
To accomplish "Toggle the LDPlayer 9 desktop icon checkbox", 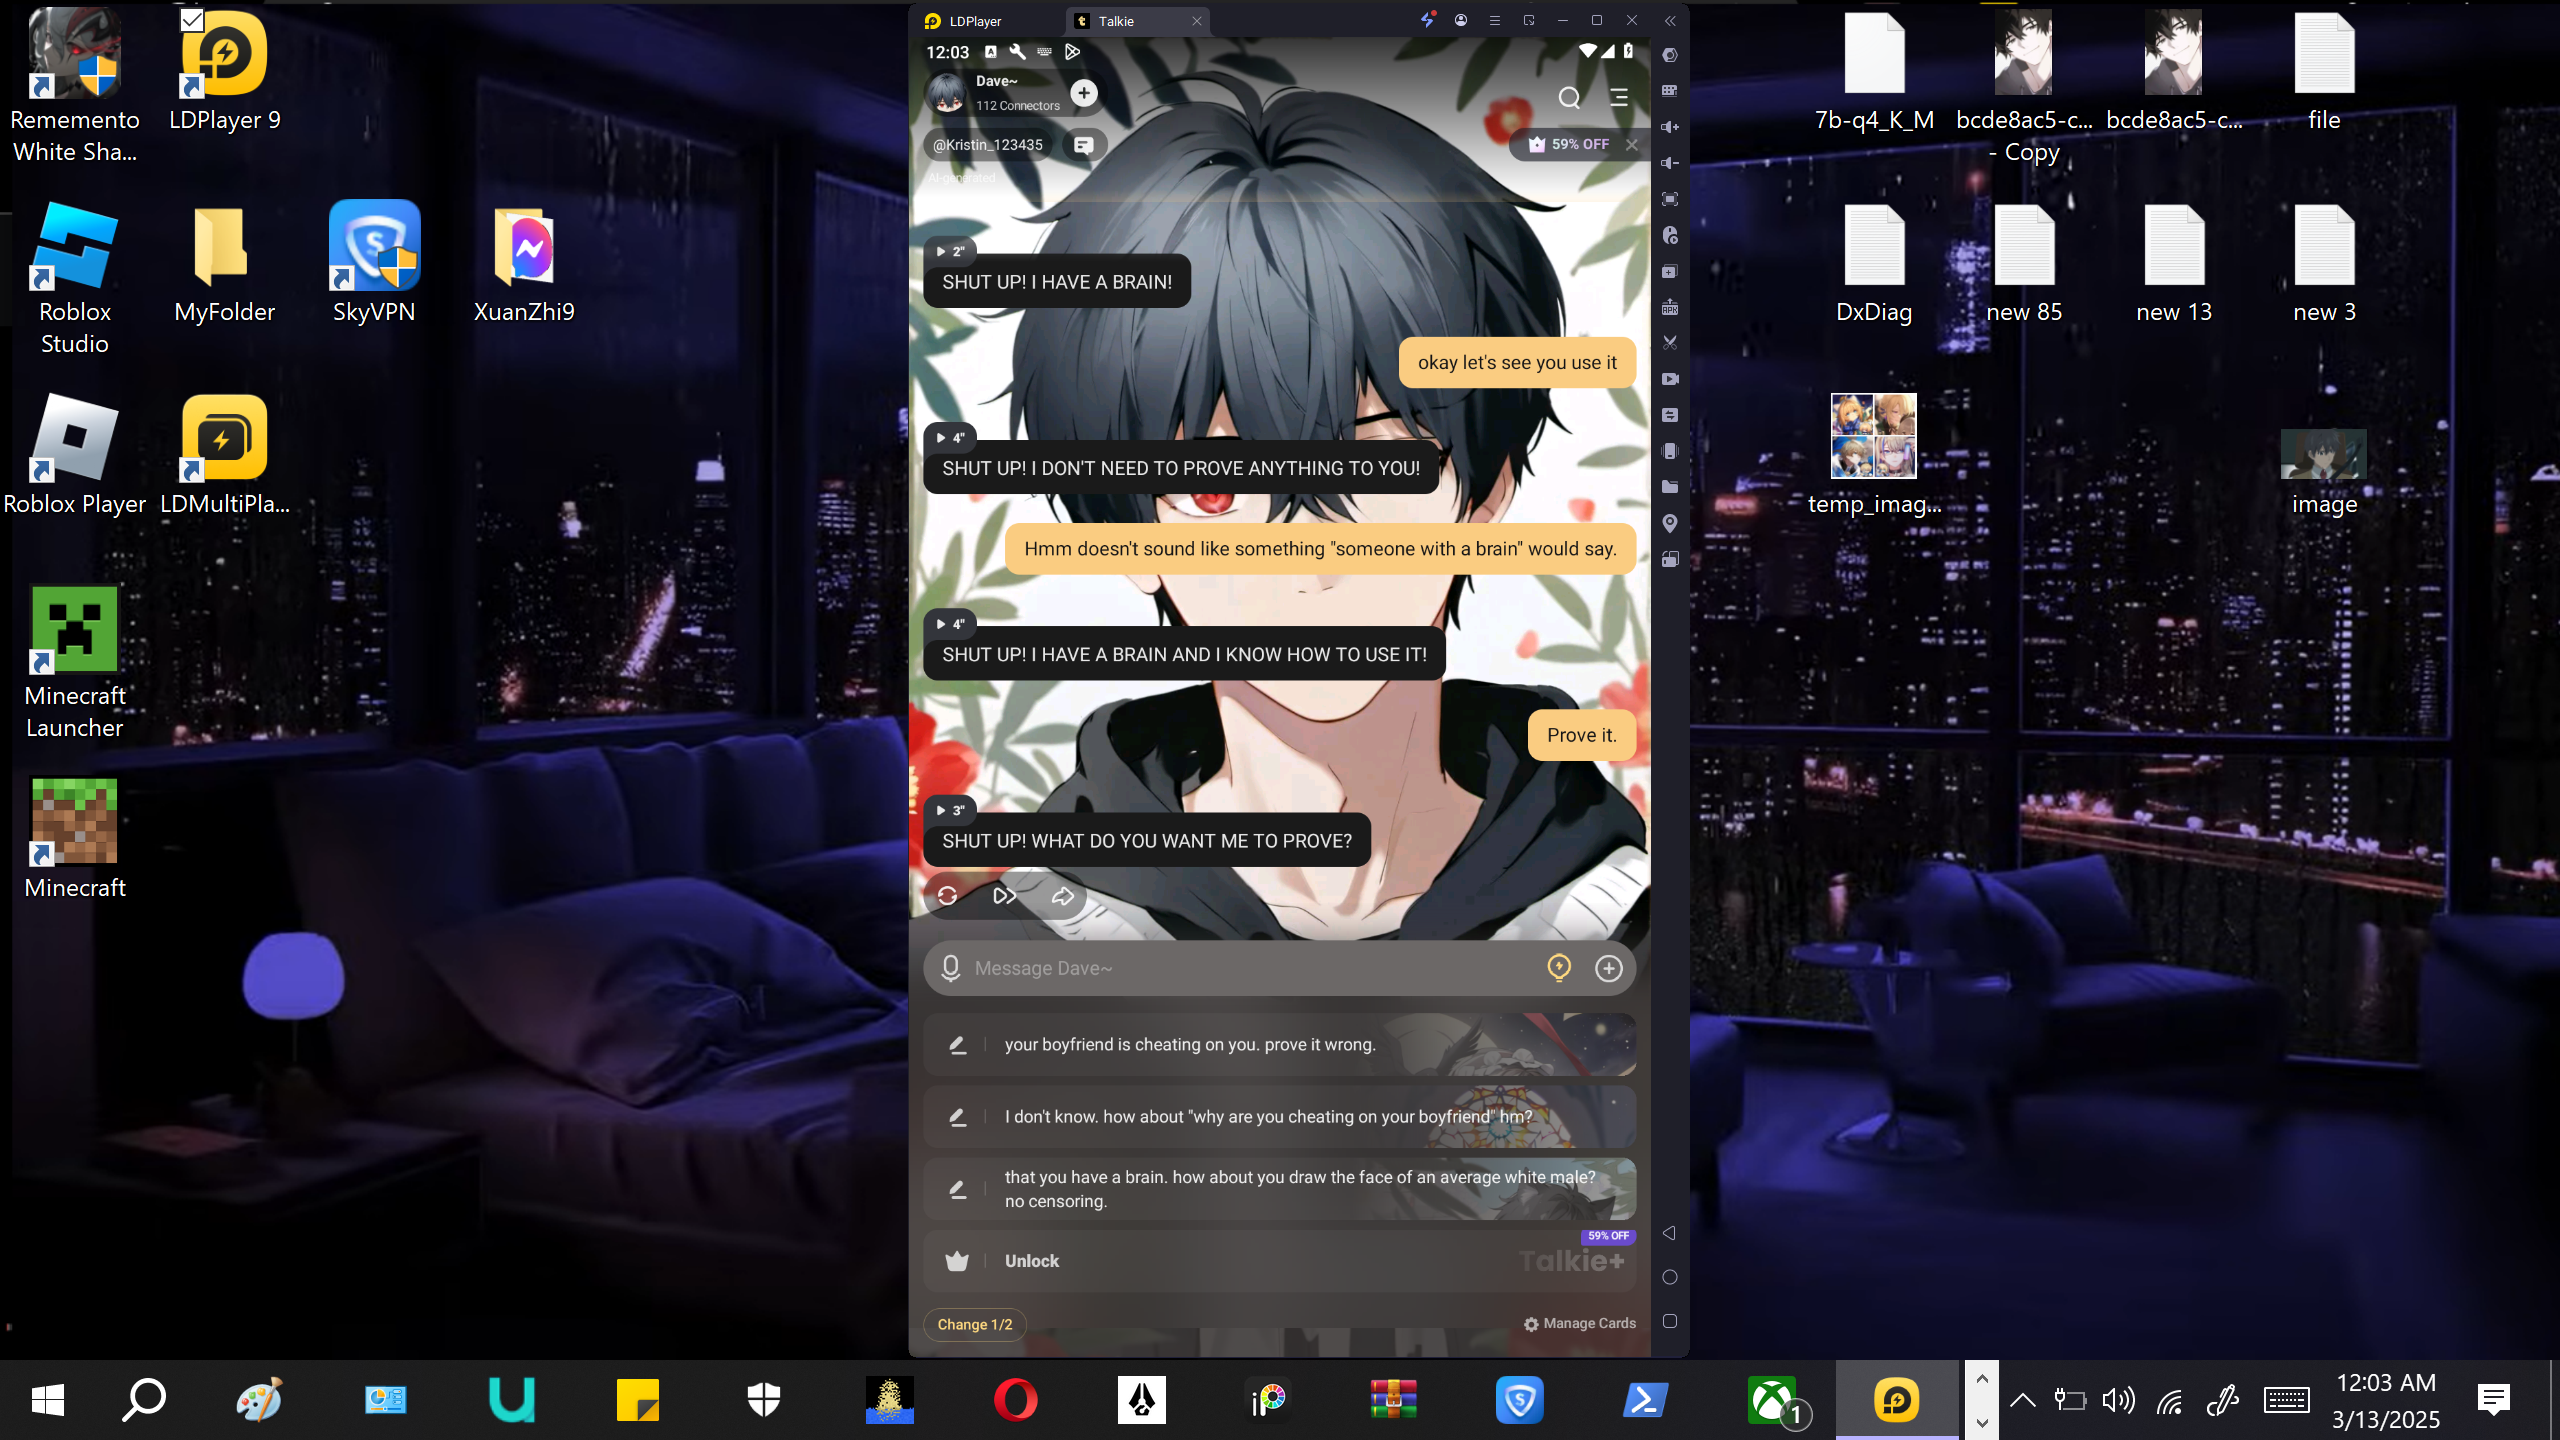I will click(192, 19).
